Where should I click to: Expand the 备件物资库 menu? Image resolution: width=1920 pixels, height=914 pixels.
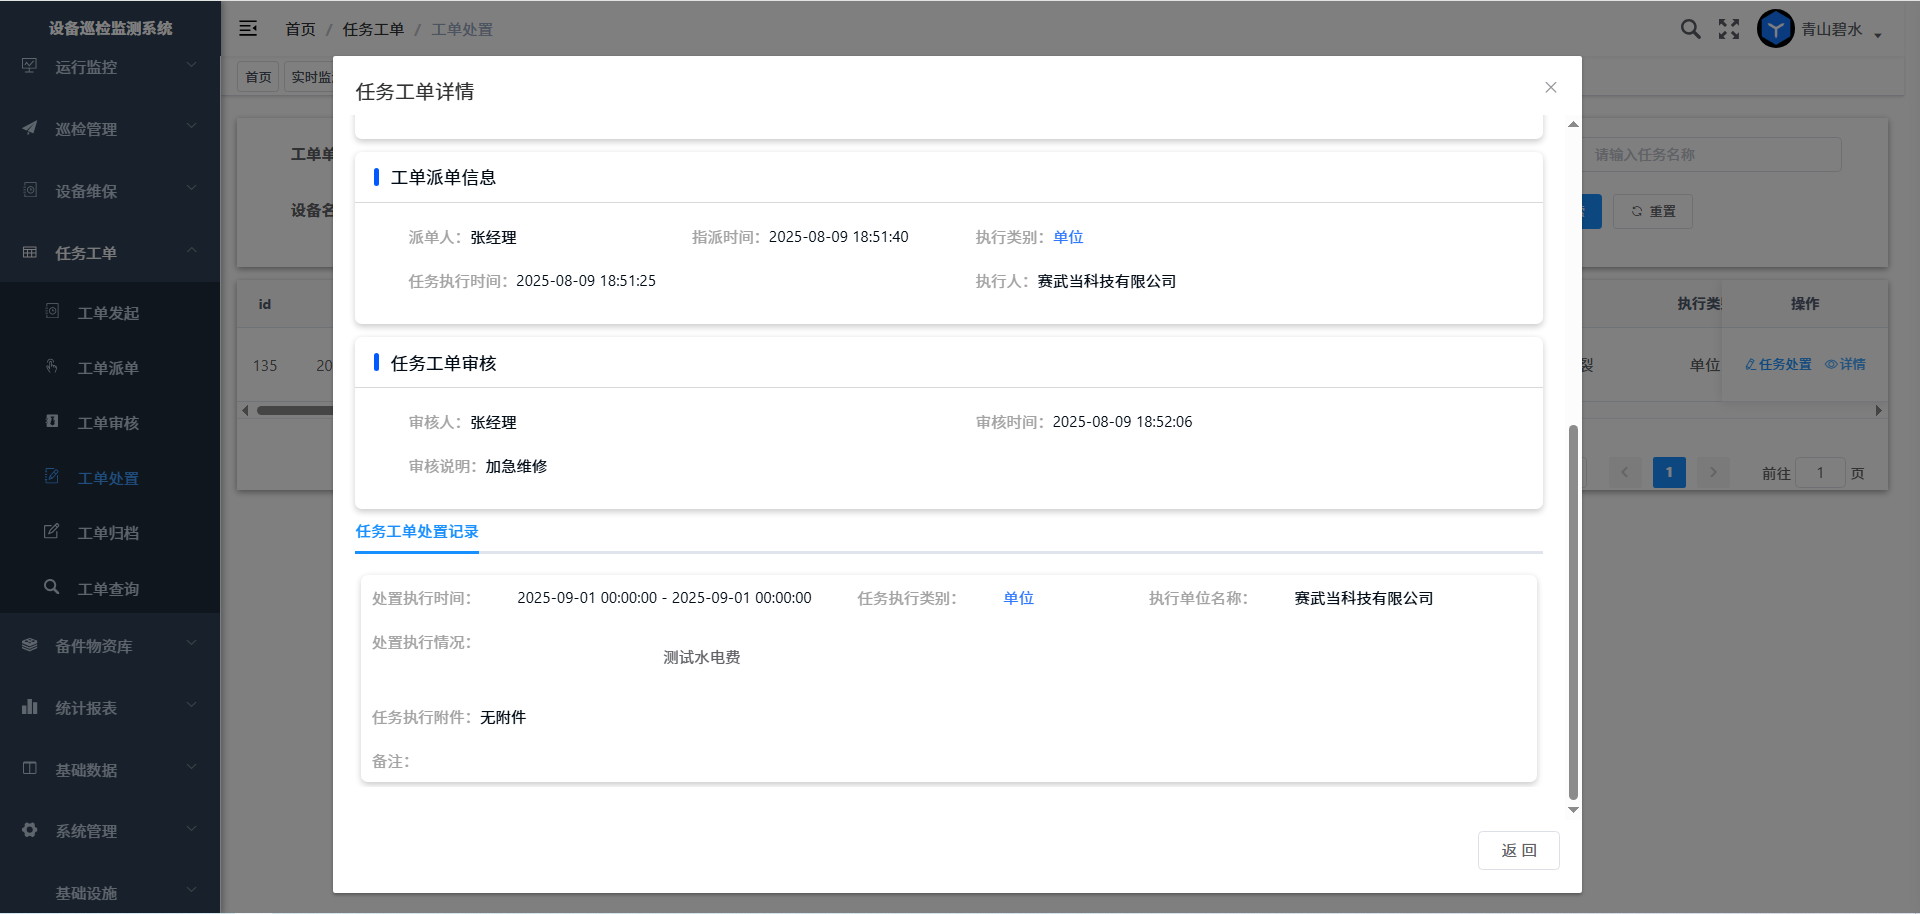tap(110, 646)
